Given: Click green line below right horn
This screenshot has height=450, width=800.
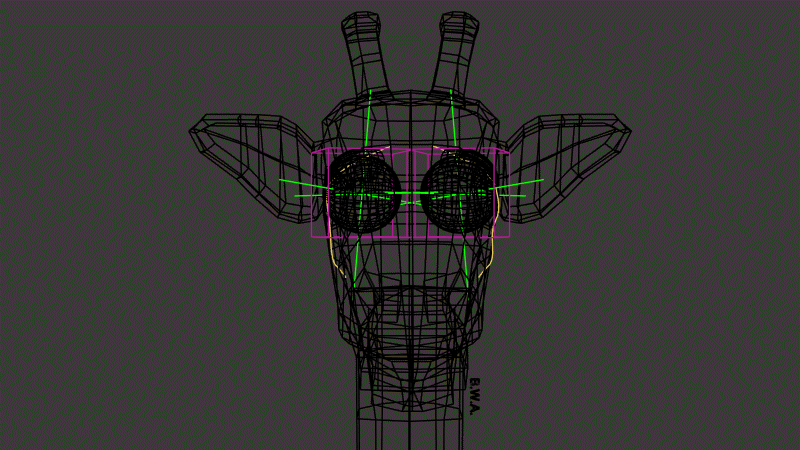Looking at the screenshot, I should point(453,118).
